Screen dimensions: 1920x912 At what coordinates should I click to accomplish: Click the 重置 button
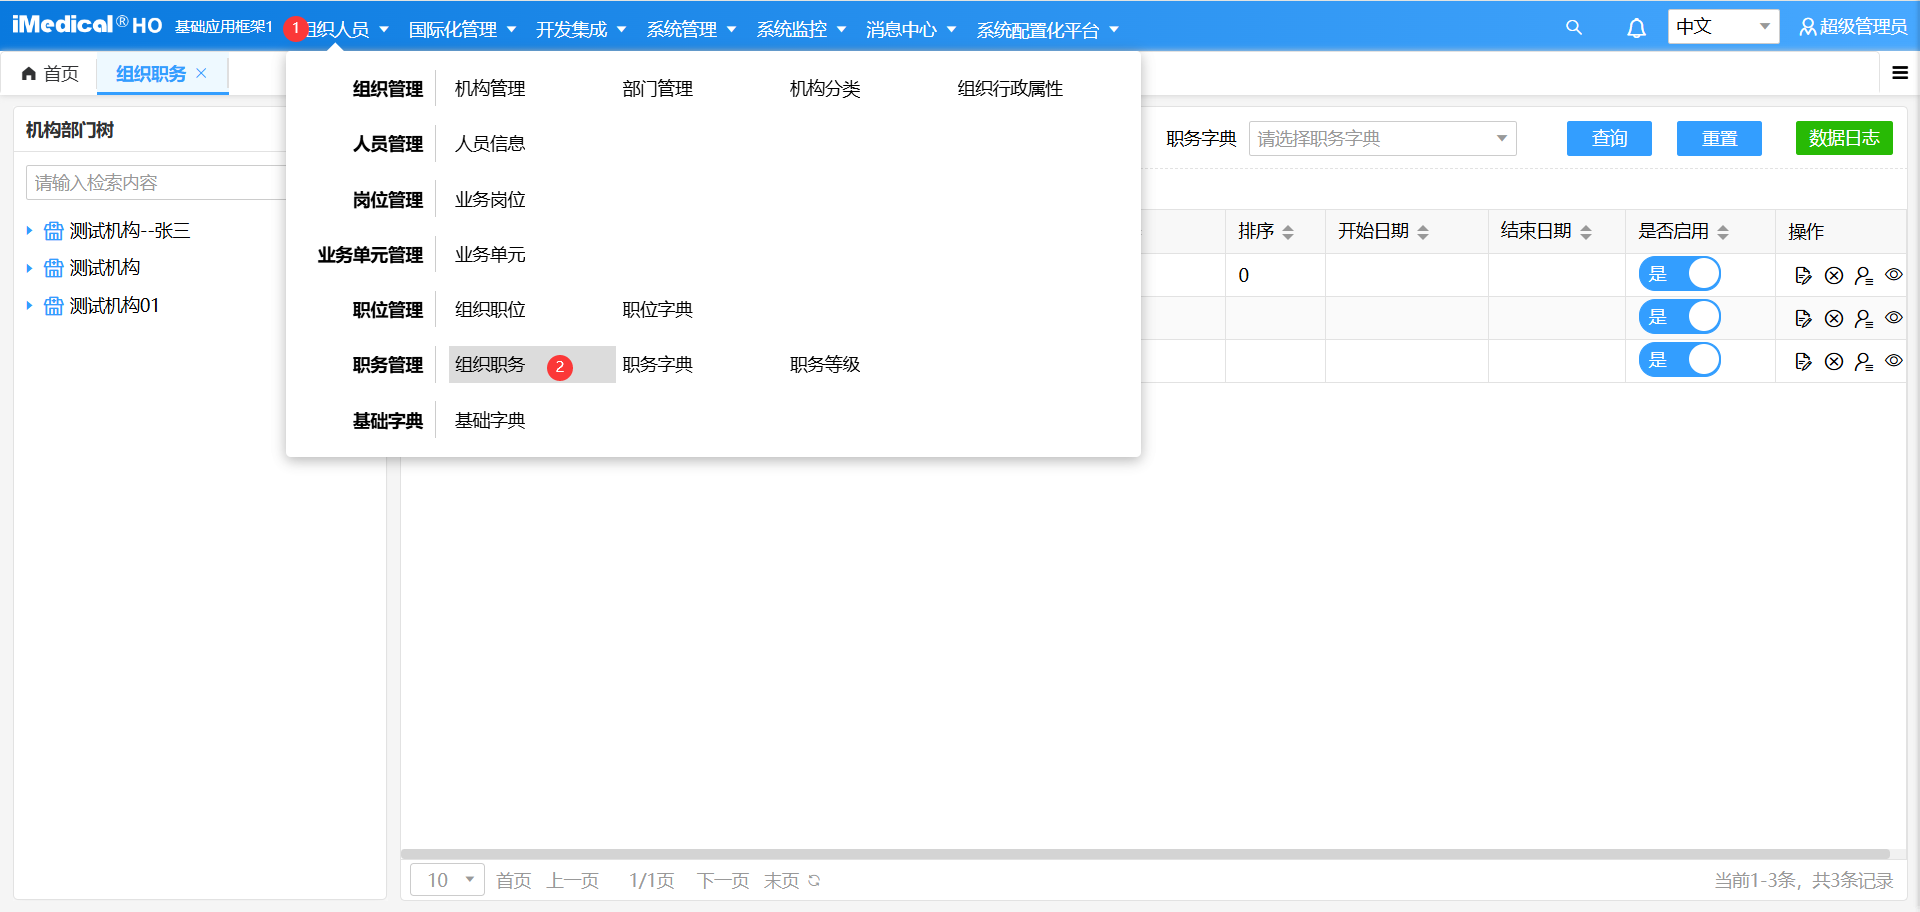click(1719, 138)
